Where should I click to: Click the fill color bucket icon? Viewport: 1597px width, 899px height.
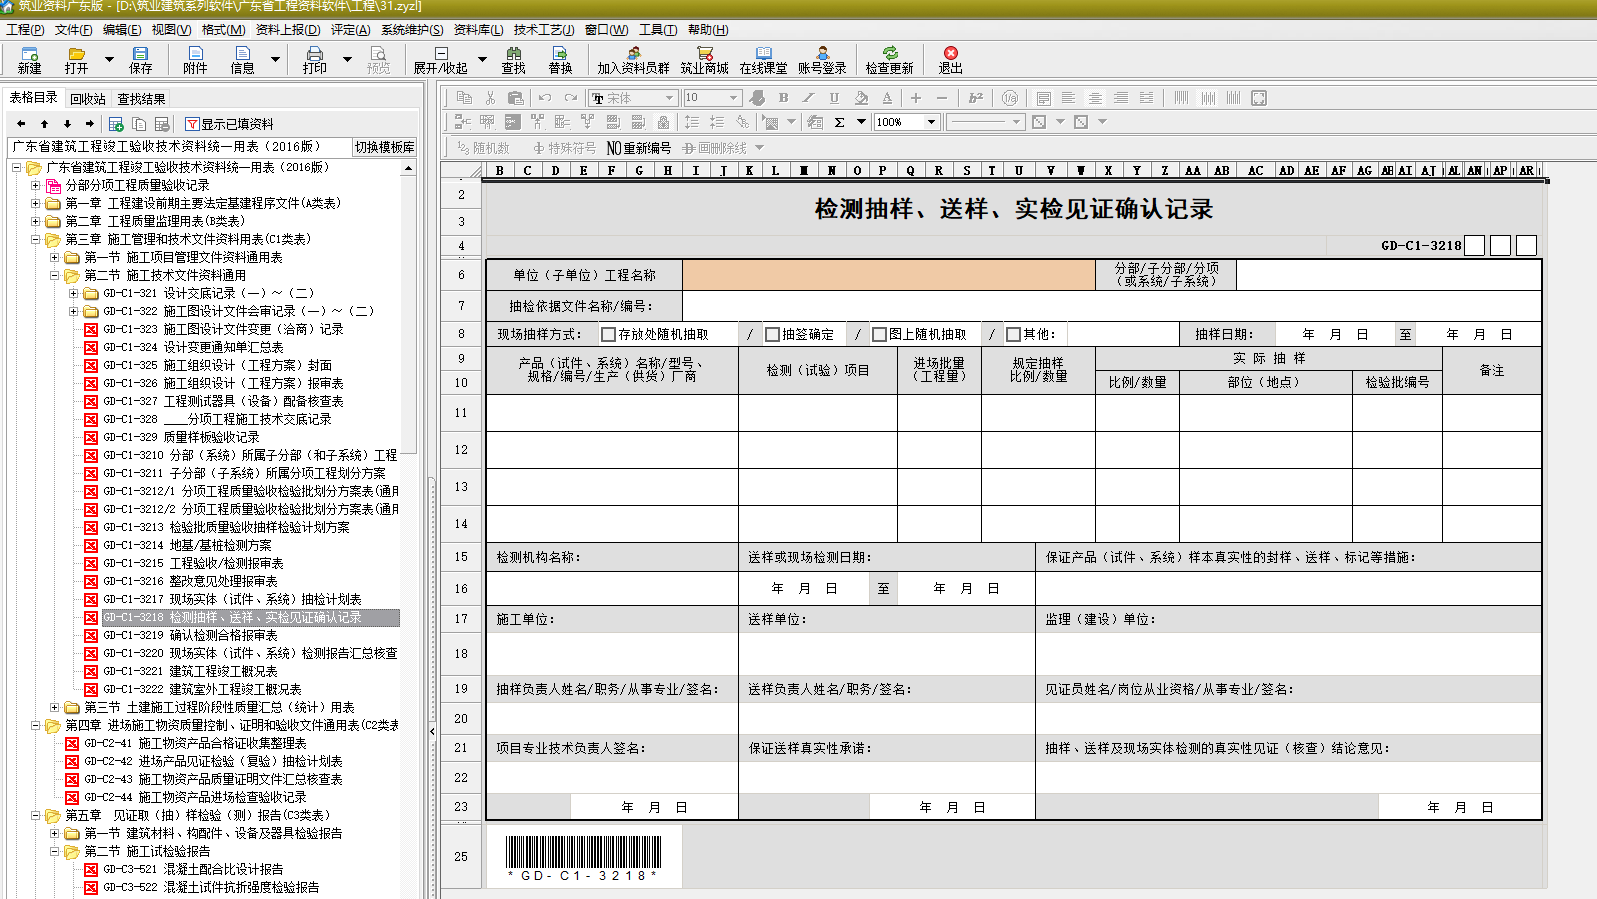pos(861,98)
